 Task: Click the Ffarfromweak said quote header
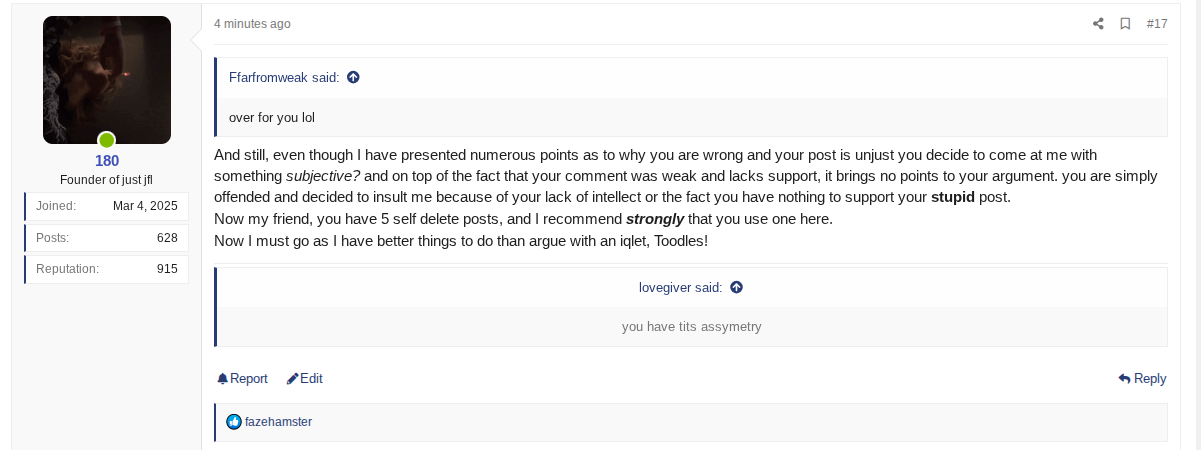coord(284,77)
